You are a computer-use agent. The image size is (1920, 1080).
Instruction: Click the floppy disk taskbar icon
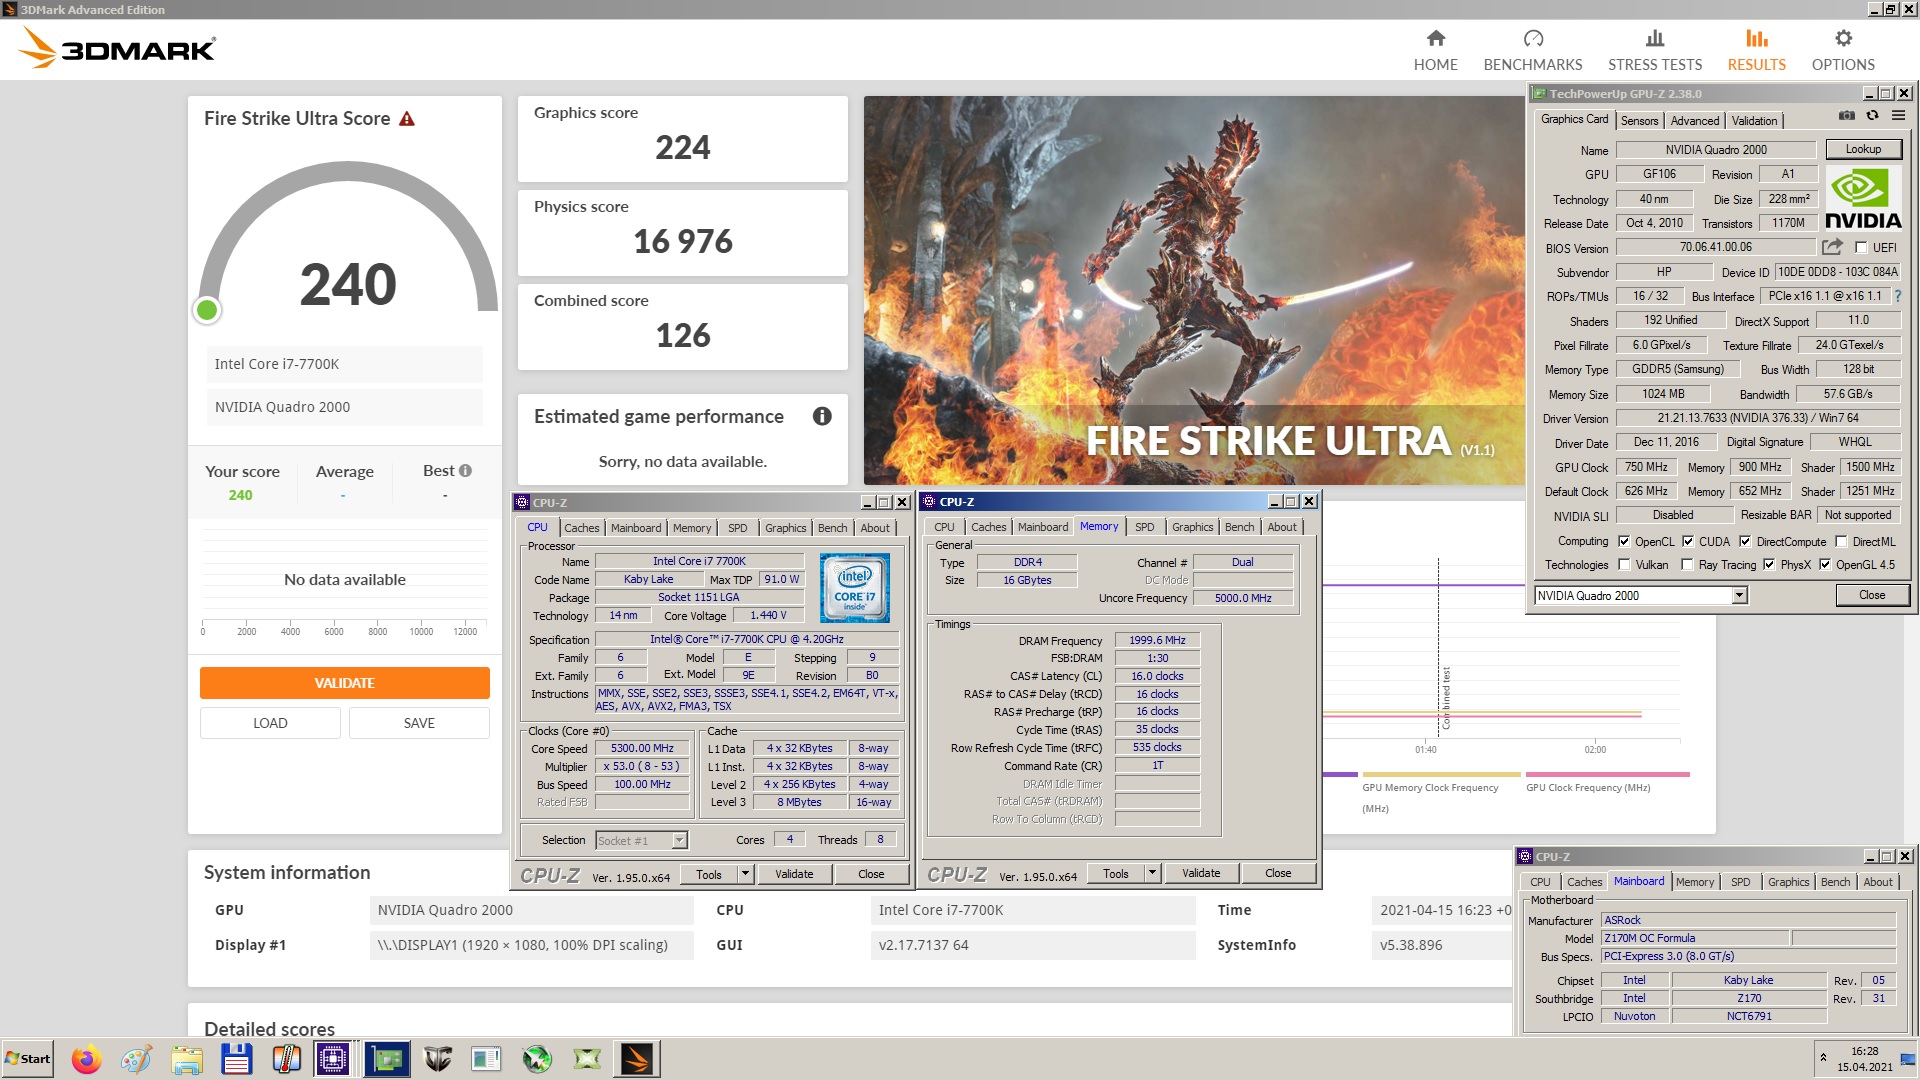pyautogui.click(x=236, y=1058)
